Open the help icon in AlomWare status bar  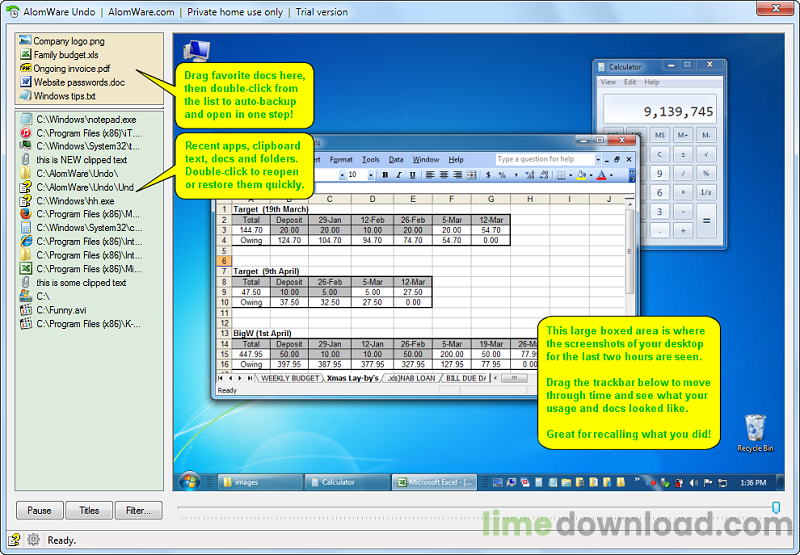coord(14,539)
